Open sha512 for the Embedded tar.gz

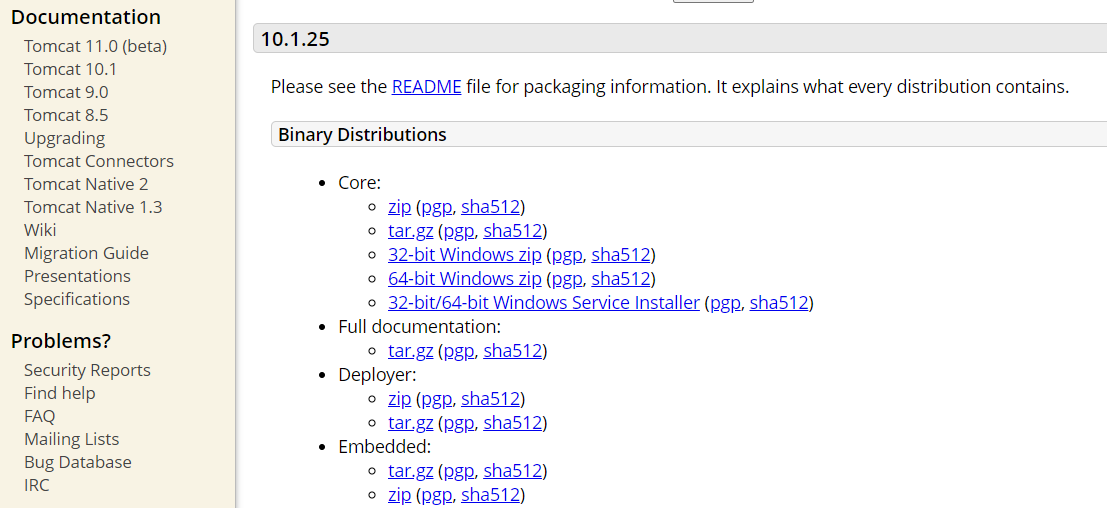coord(512,471)
